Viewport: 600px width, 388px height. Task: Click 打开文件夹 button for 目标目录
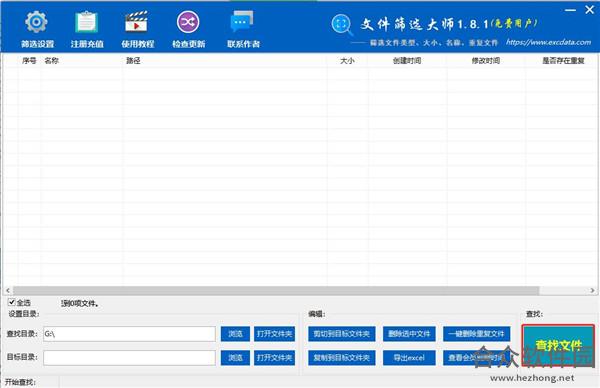point(274,358)
